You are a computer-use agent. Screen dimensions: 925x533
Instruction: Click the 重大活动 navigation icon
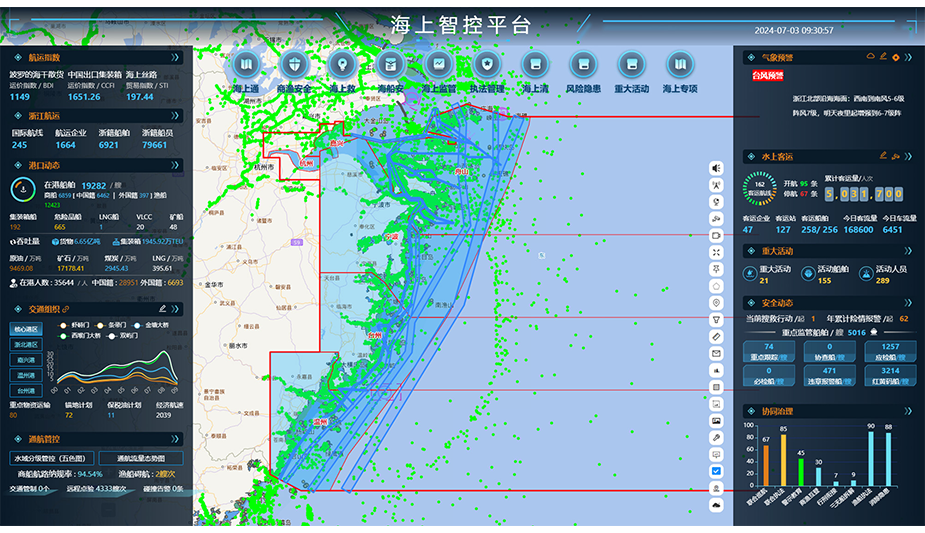[631, 65]
